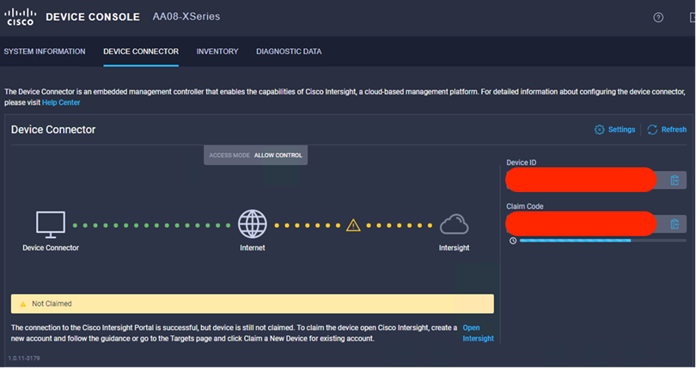This screenshot has height=368, width=696.
Task: Click the version text 1.0.11-3179
Action: [24, 358]
